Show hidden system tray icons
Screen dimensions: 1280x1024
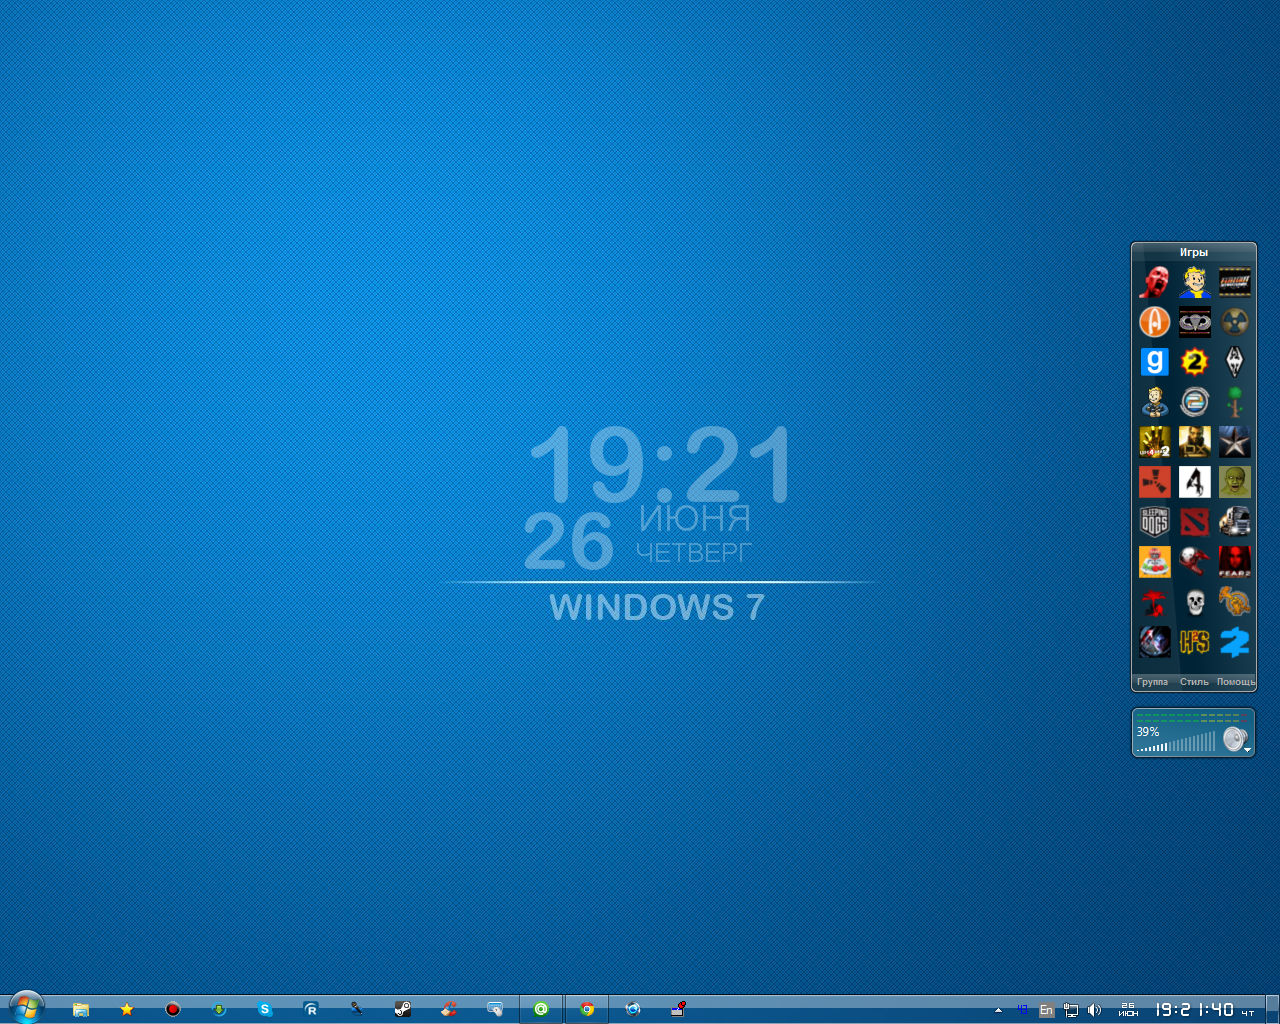tap(998, 1010)
